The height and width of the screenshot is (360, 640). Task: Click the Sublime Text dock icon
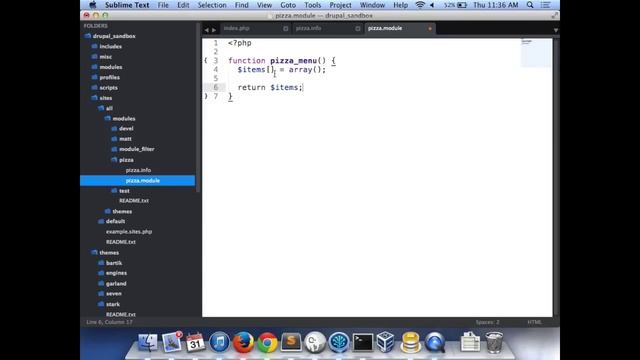pyautogui.click(x=291, y=342)
